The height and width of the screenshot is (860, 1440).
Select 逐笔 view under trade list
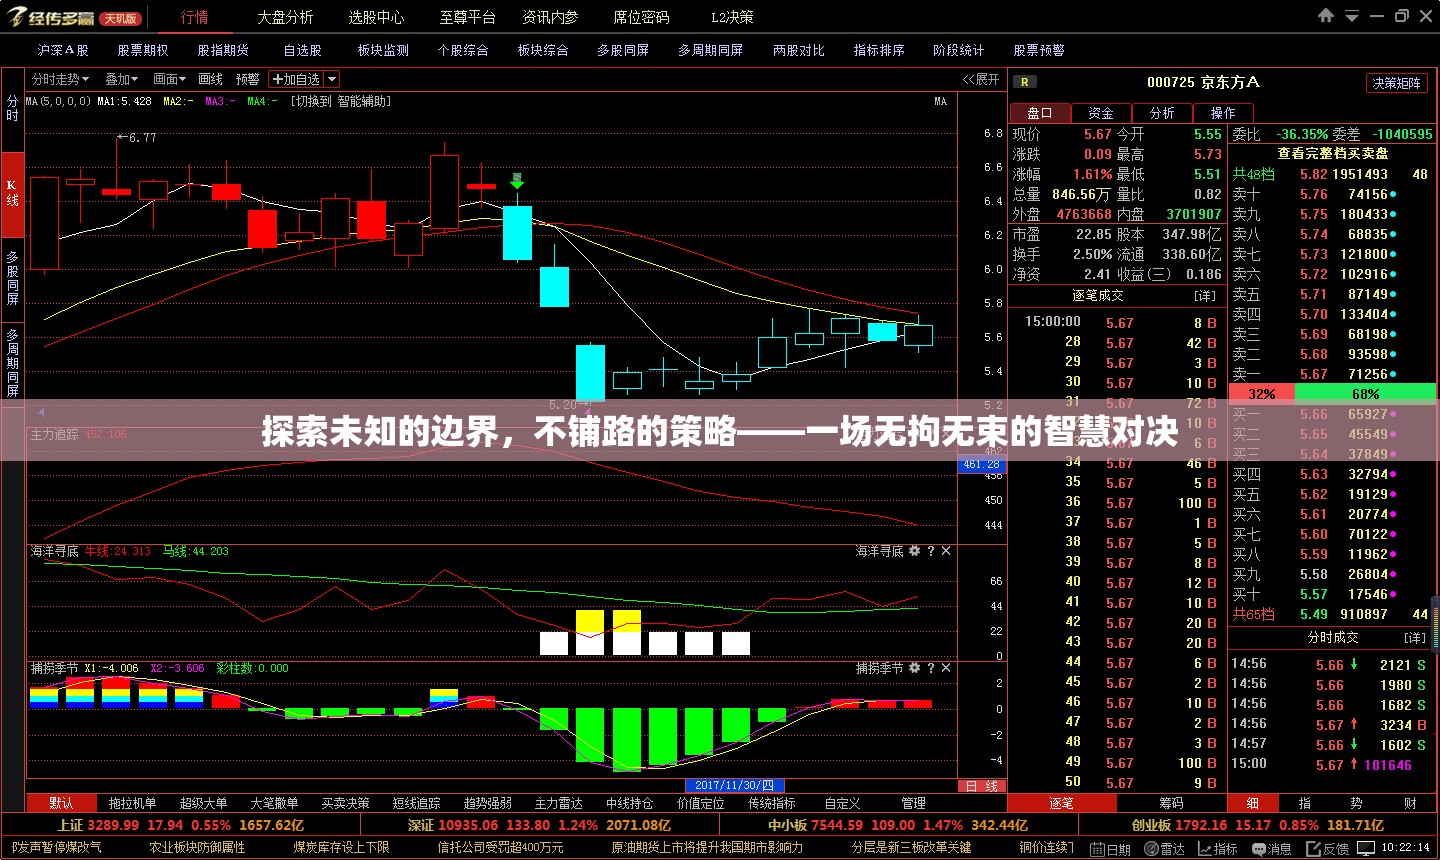point(1061,803)
